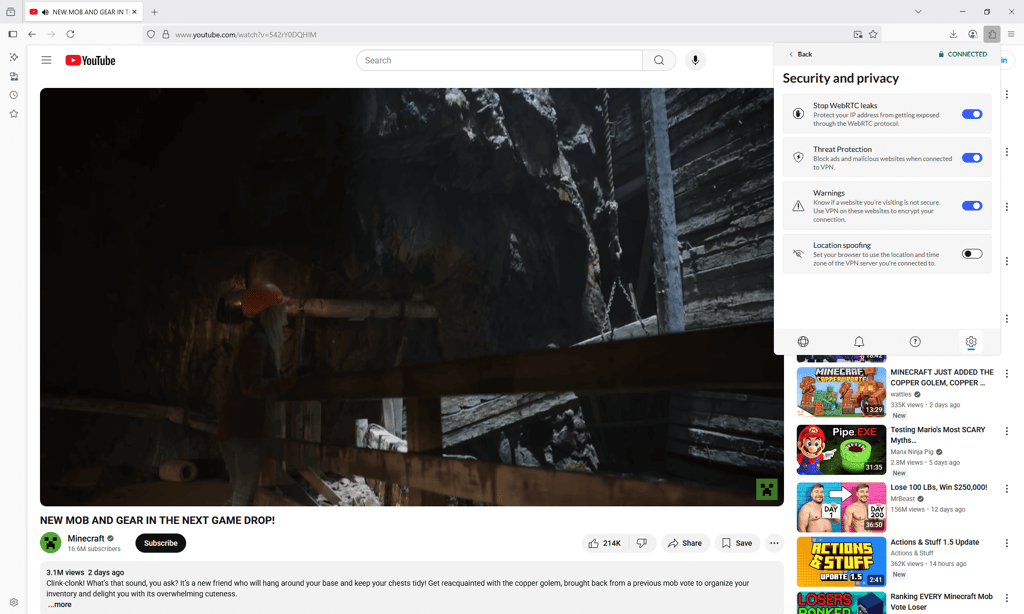Image resolution: width=1024 pixels, height=614 pixels.
Task: Click the extensions puzzle-piece button
Action: point(992,34)
